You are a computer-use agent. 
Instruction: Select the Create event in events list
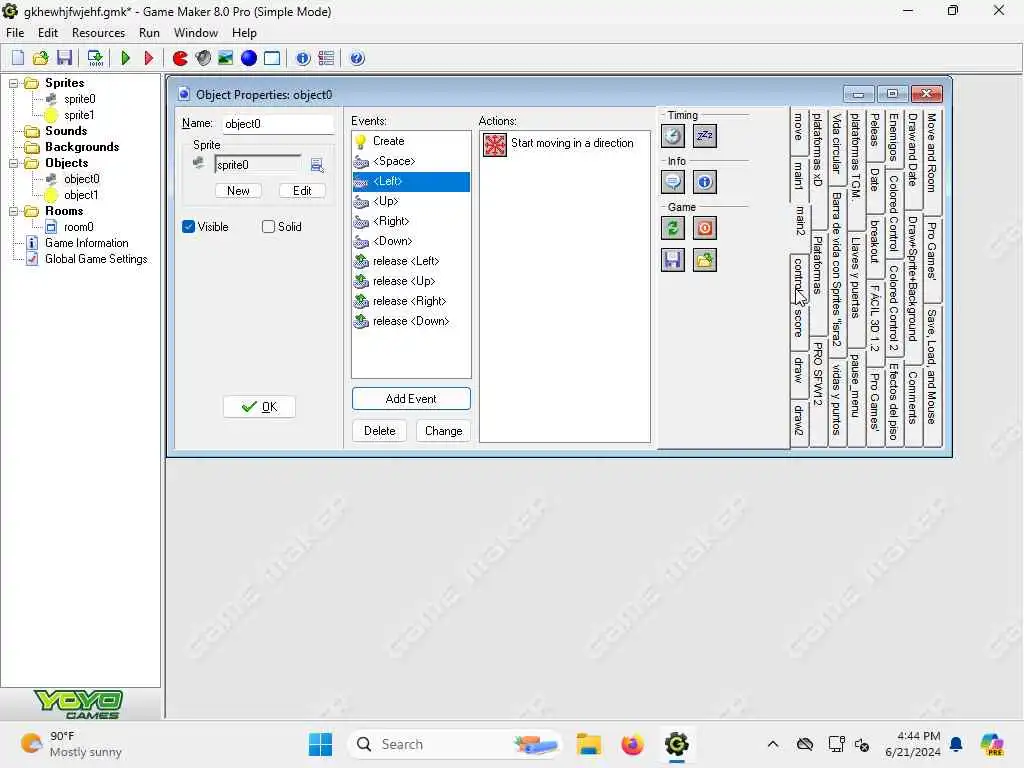pos(411,141)
